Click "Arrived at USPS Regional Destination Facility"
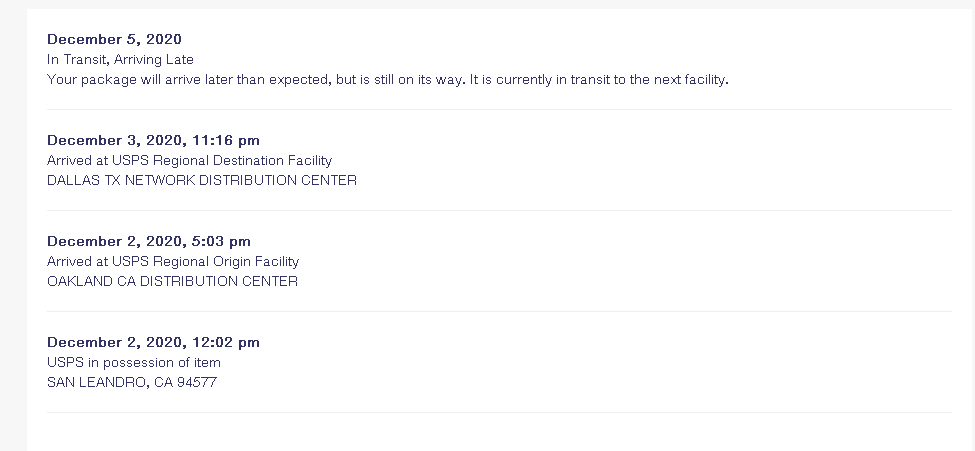 pyautogui.click(x=189, y=160)
